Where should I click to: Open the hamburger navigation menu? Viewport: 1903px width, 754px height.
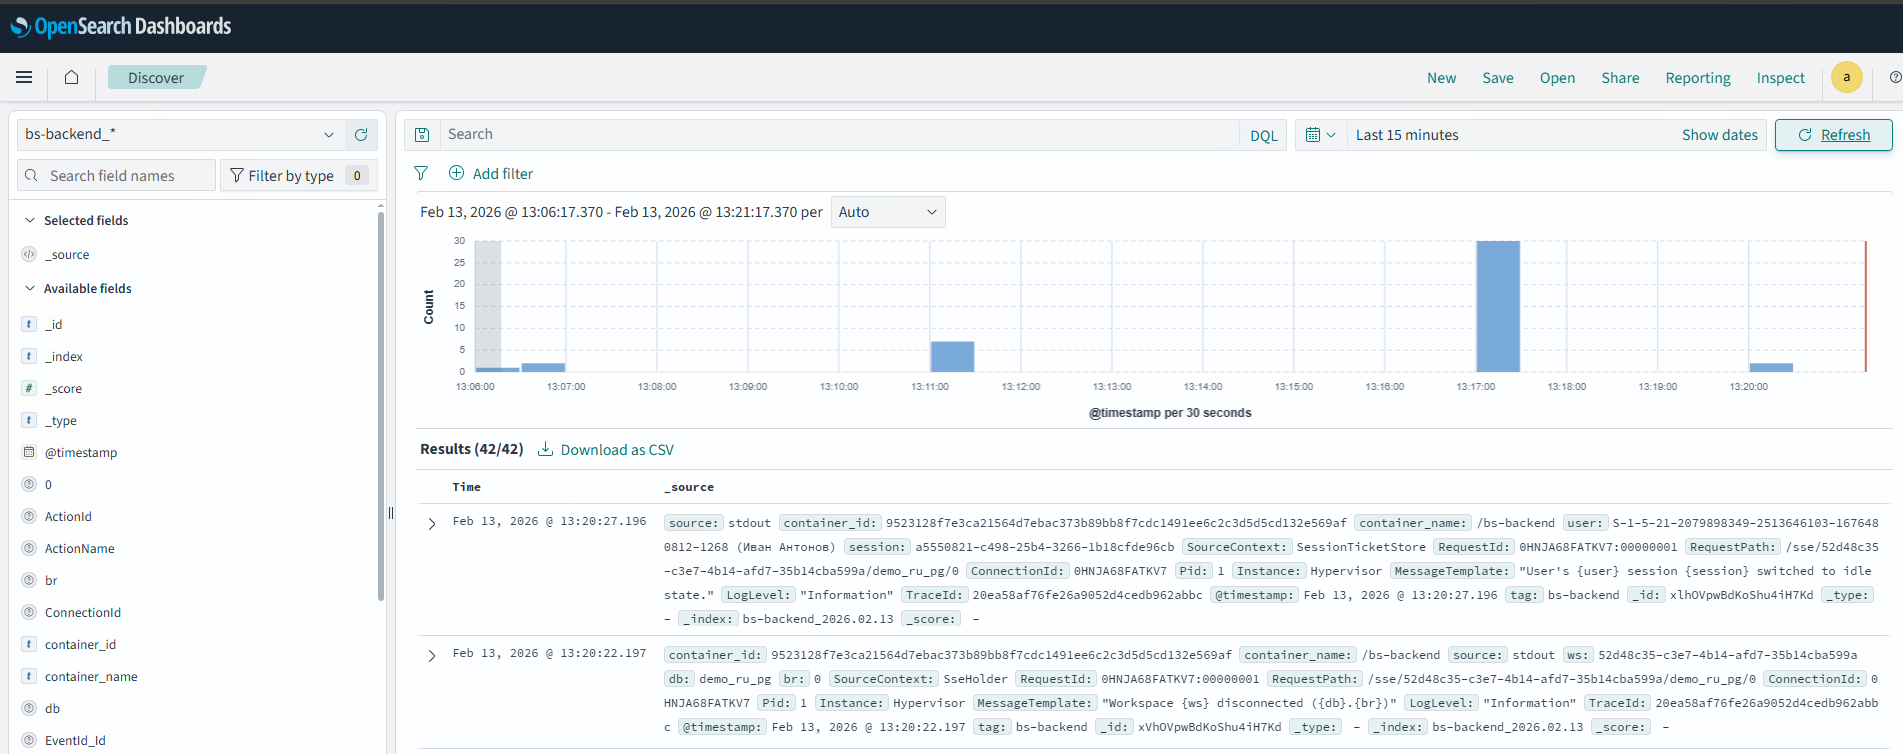point(24,77)
